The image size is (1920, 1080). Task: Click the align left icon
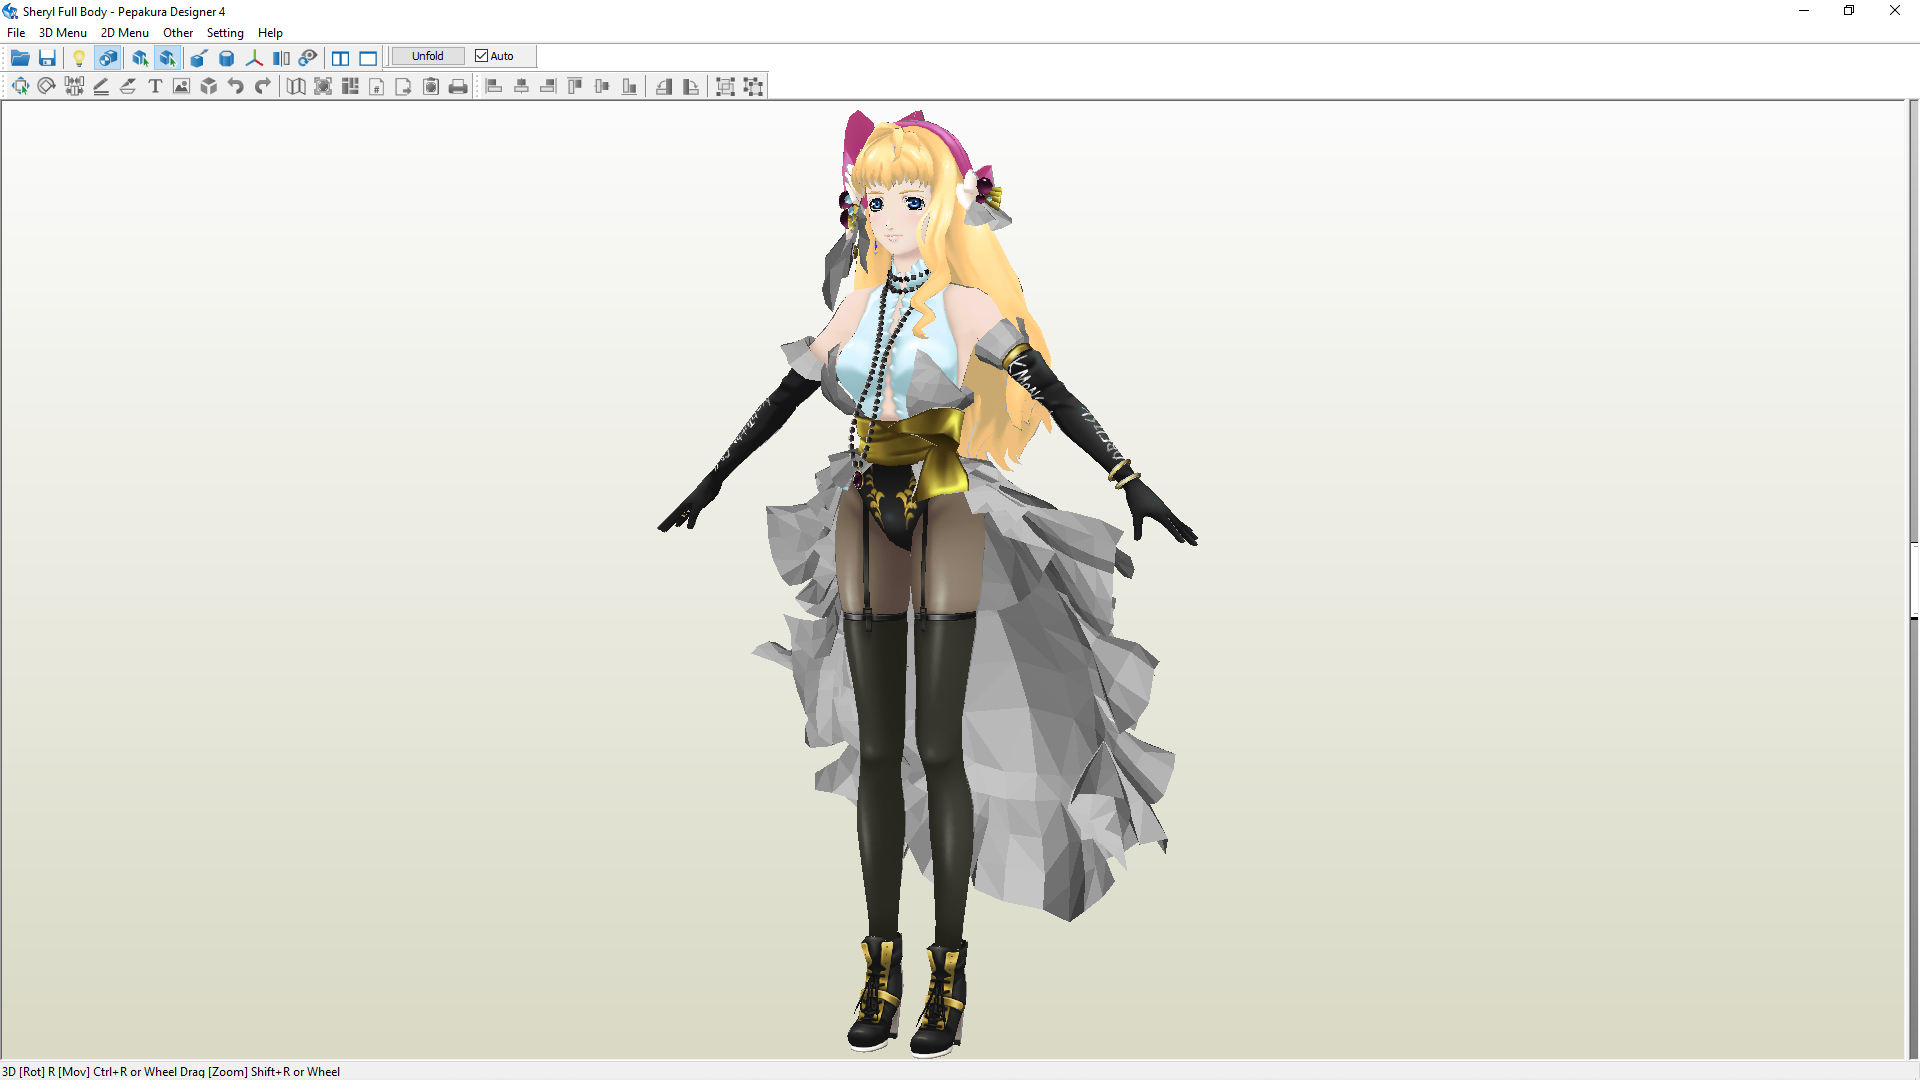pyautogui.click(x=494, y=86)
